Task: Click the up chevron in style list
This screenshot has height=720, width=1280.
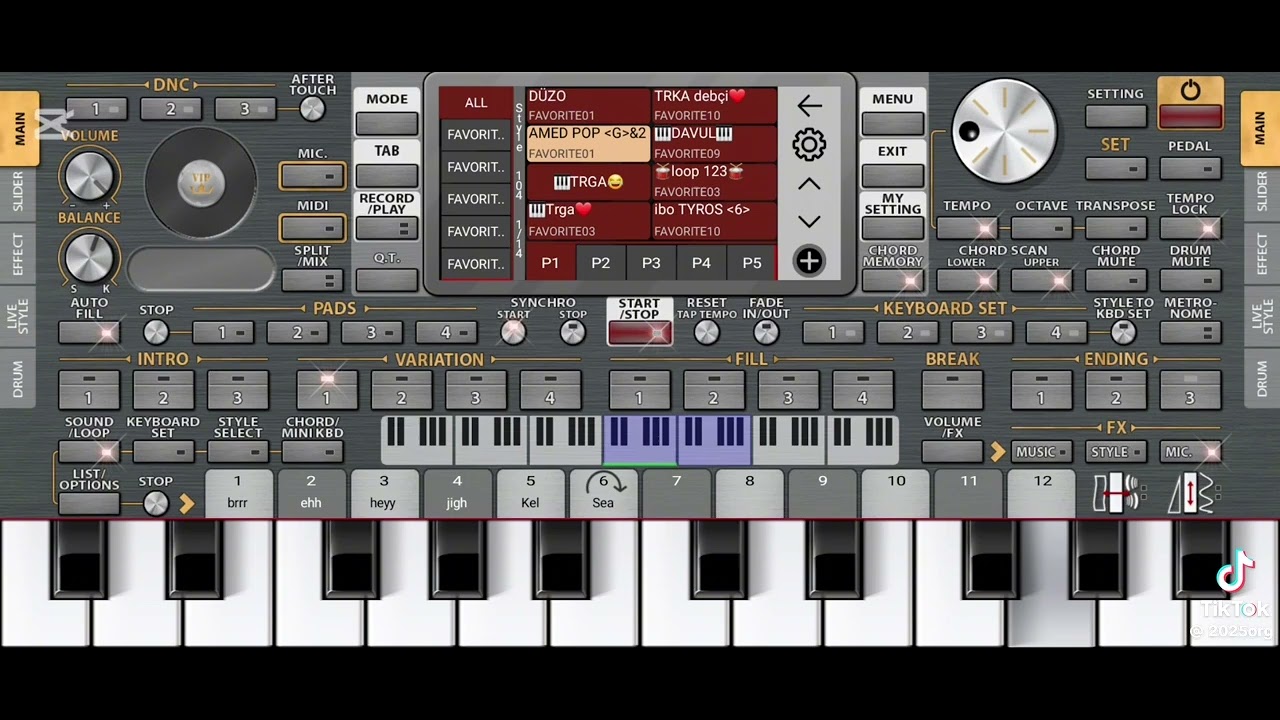Action: 809,184
